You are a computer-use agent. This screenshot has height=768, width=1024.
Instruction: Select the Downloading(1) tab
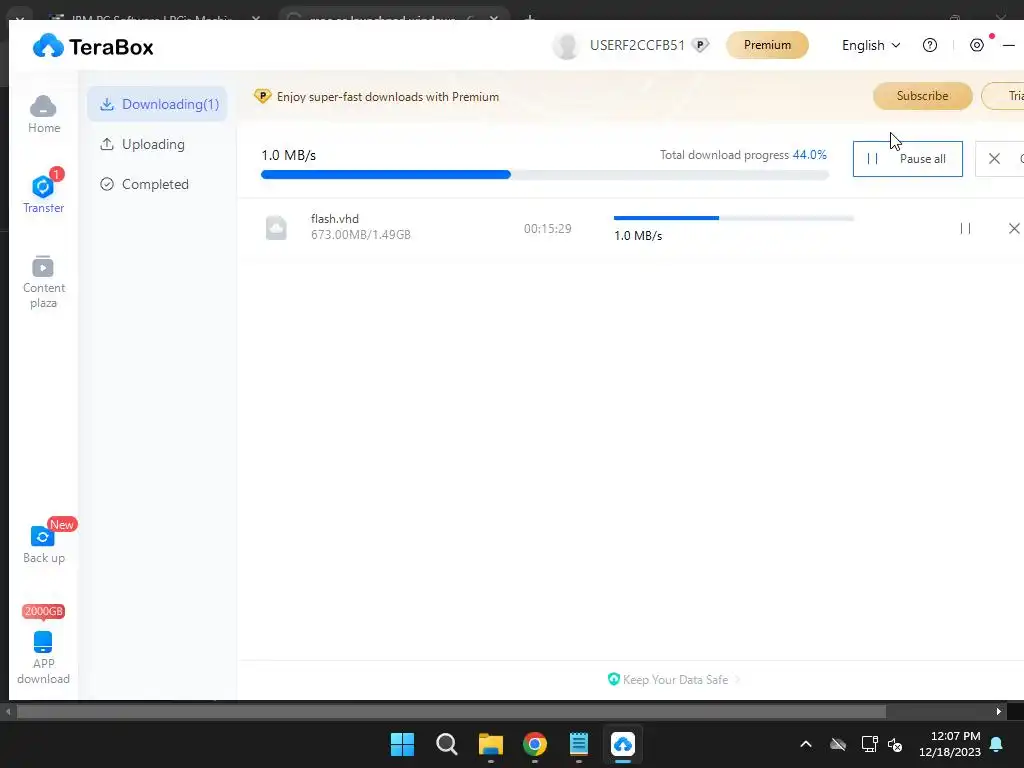157,104
